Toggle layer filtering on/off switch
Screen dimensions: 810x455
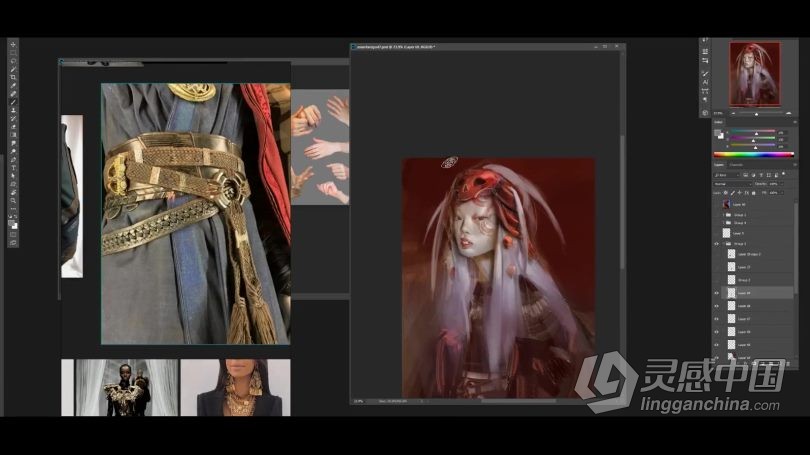point(784,174)
